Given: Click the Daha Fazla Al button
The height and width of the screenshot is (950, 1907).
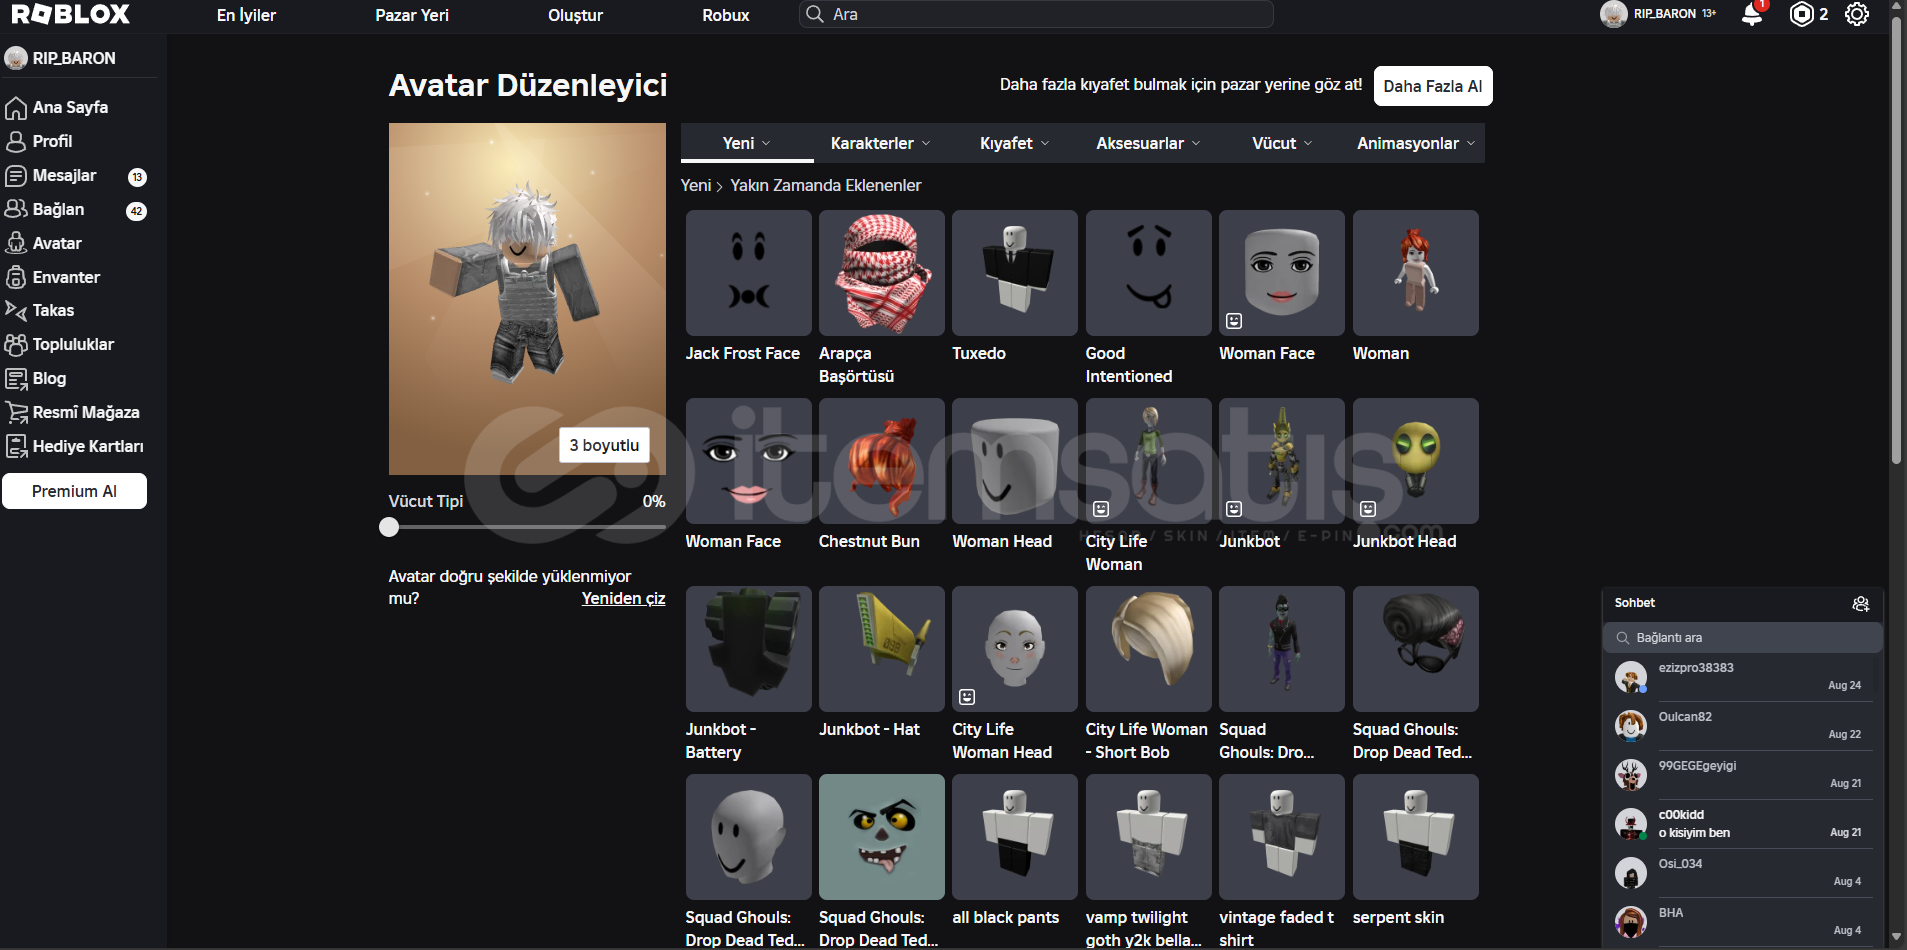Looking at the screenshot, I should (x=1432, y=86).
